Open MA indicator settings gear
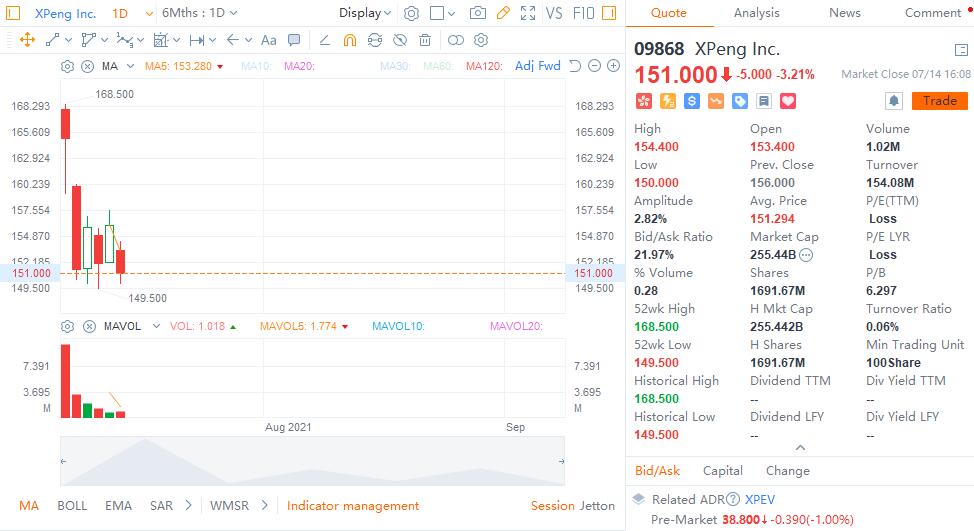974x531 pixels. (68, 66)
